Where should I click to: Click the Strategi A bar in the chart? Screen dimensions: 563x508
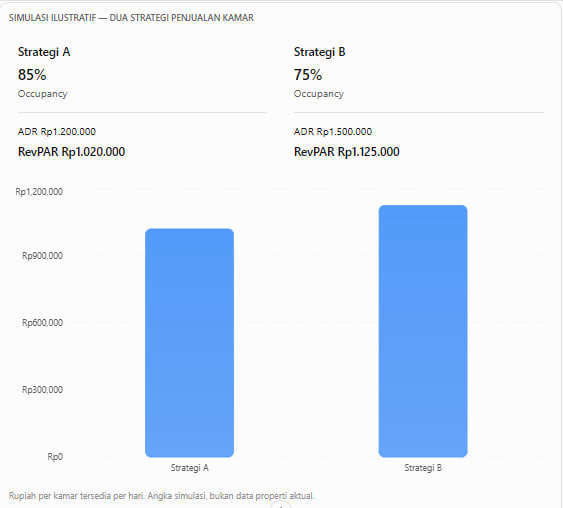pyautogui.click(x=189, y=343)
